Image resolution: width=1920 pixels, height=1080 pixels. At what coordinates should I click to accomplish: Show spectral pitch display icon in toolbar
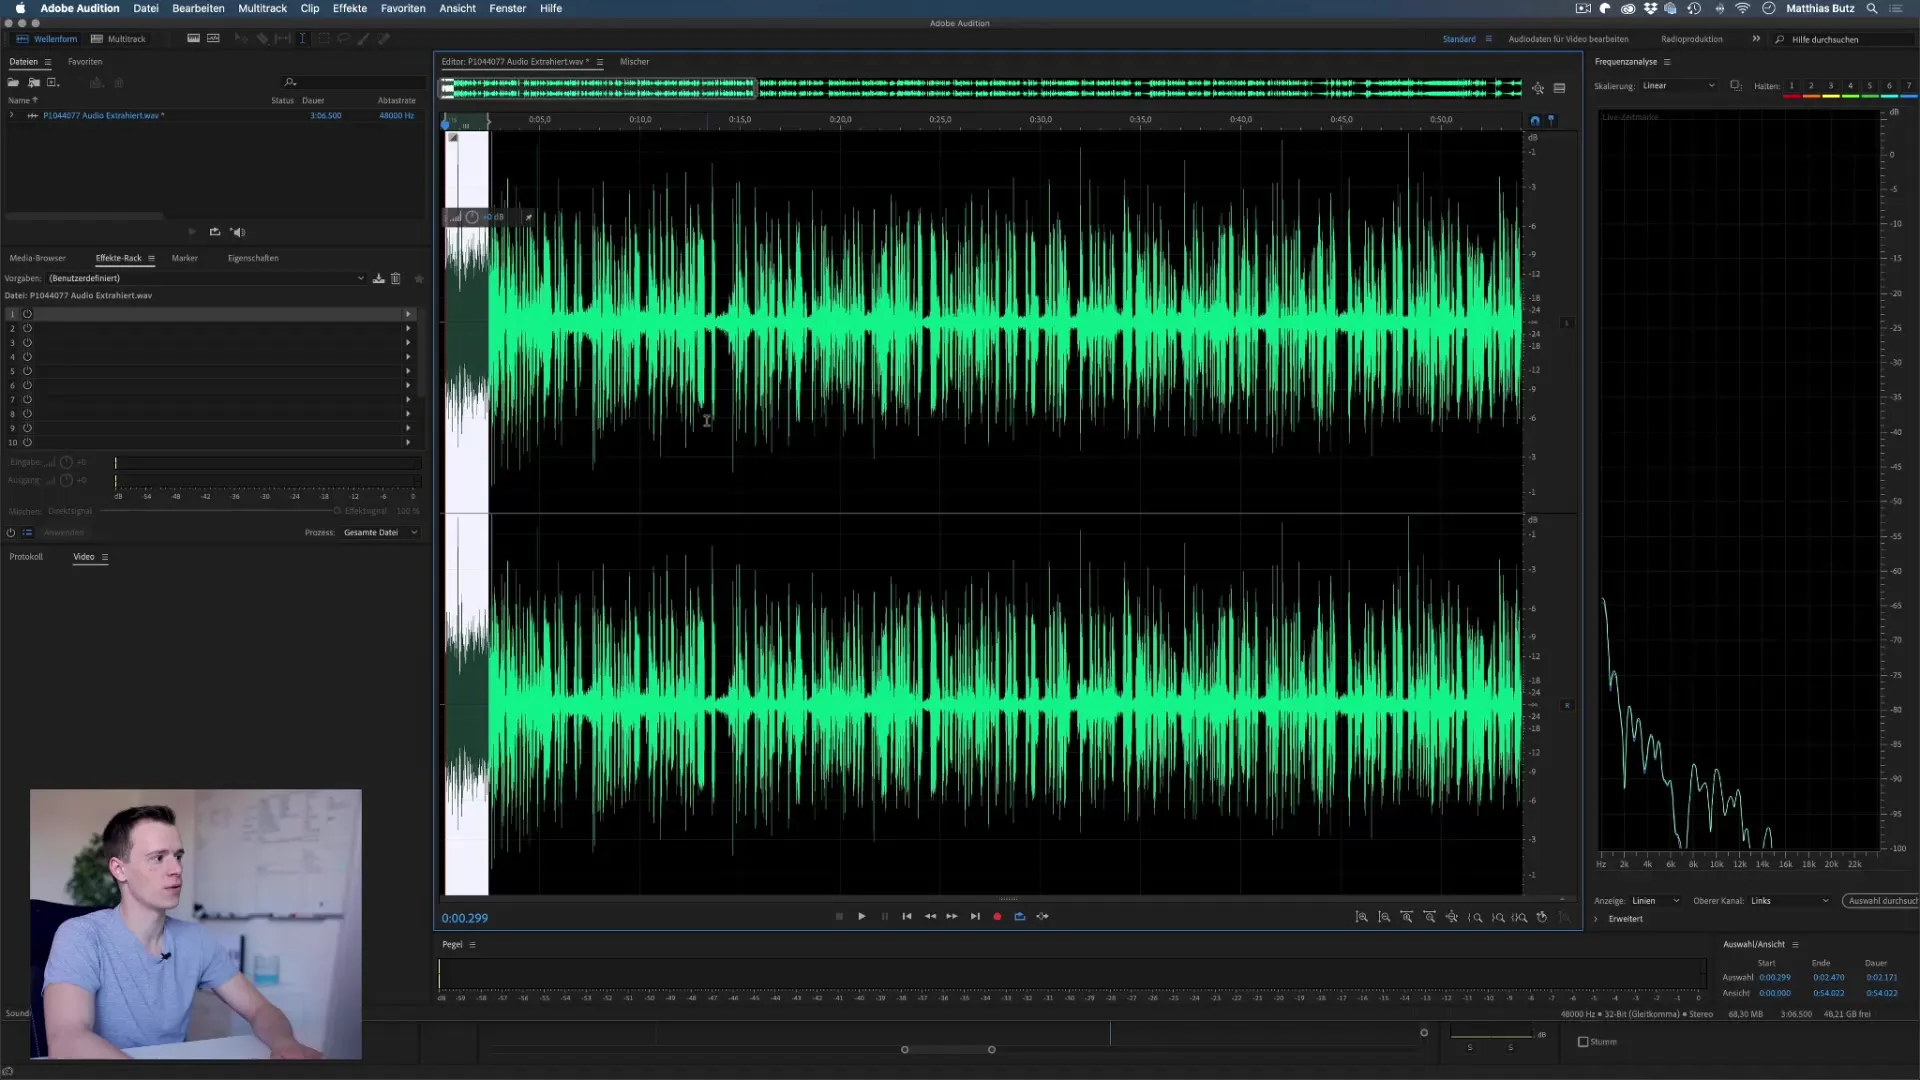coord(213,39)
